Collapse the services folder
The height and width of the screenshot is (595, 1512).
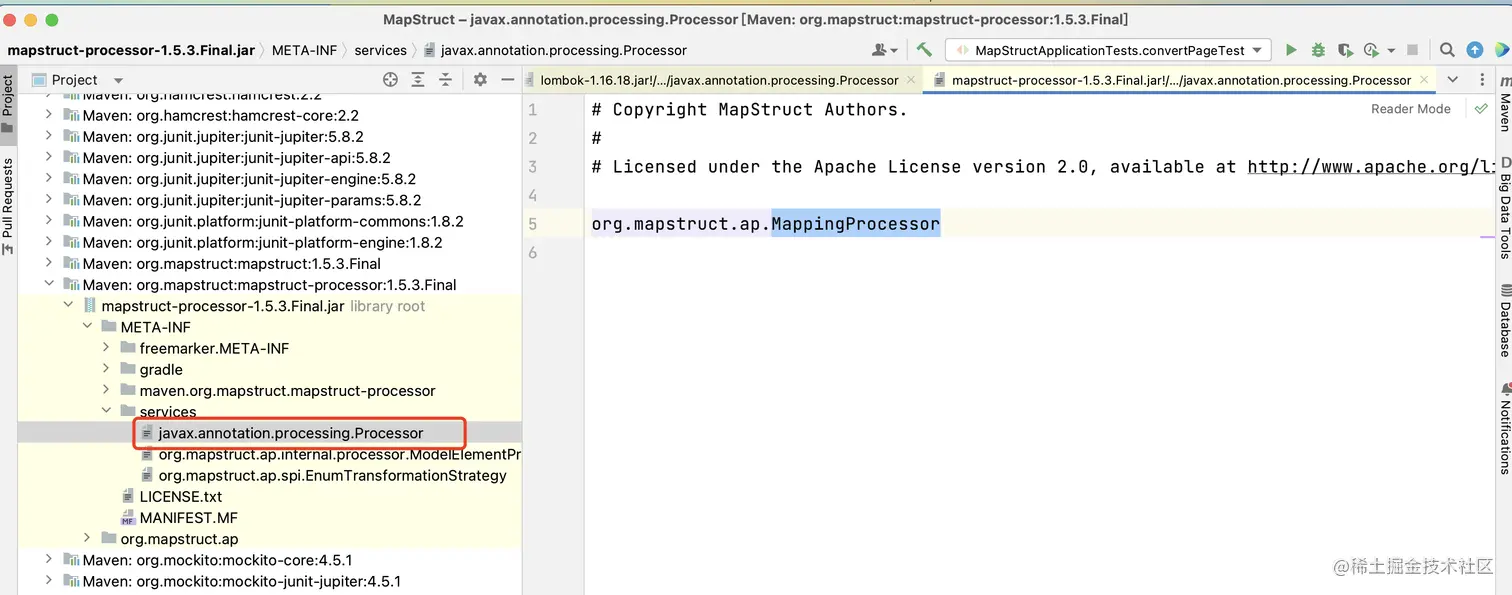point(105,411)
